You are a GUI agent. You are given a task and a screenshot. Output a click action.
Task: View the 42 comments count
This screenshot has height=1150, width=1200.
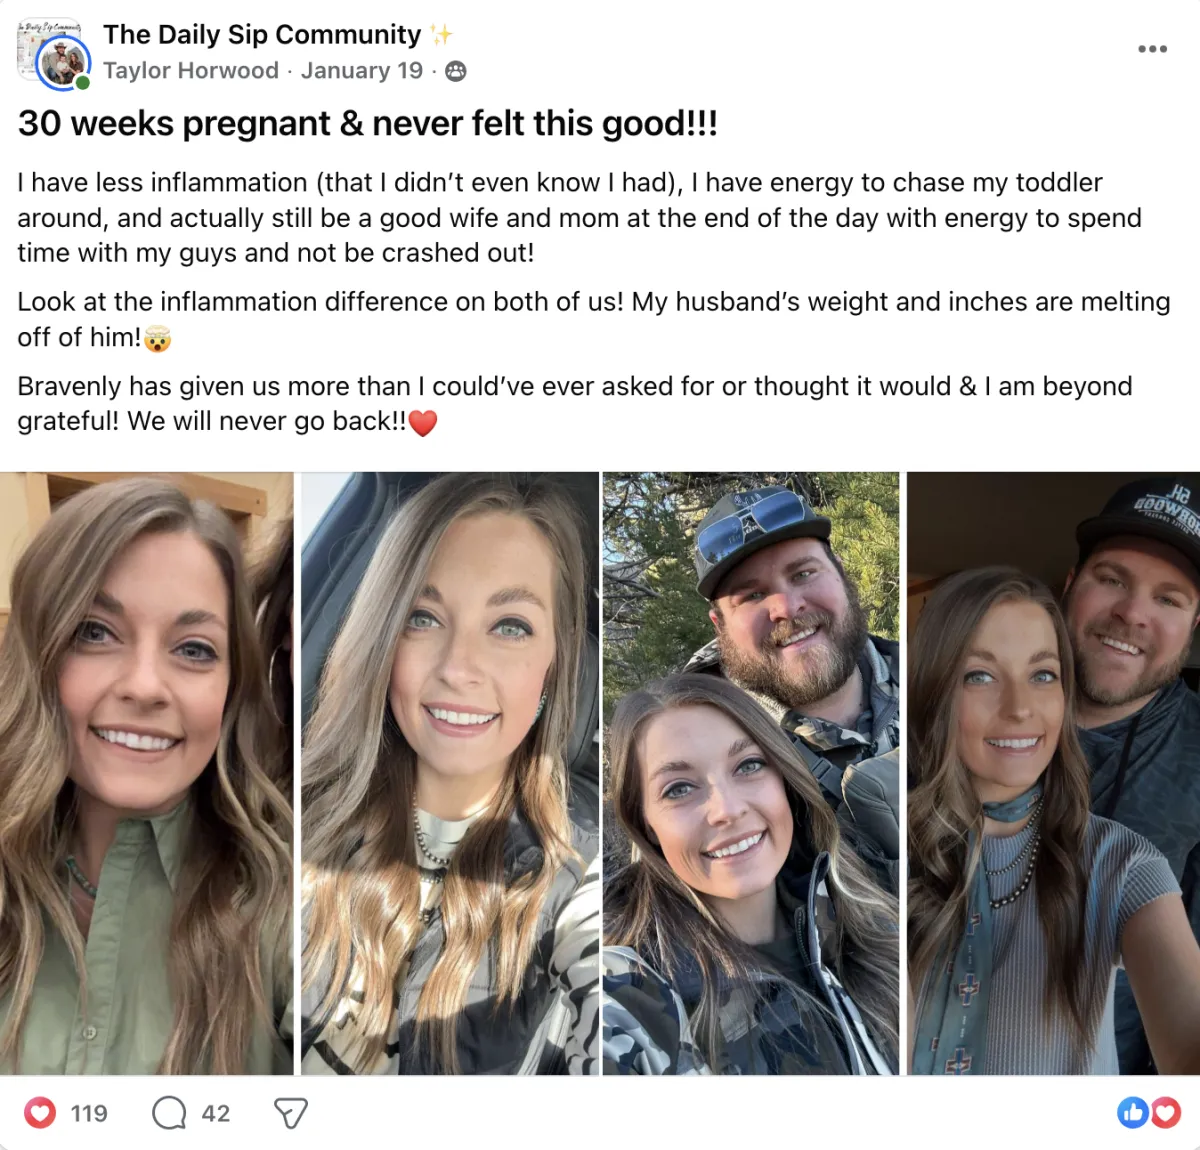tap(216, 1113)
